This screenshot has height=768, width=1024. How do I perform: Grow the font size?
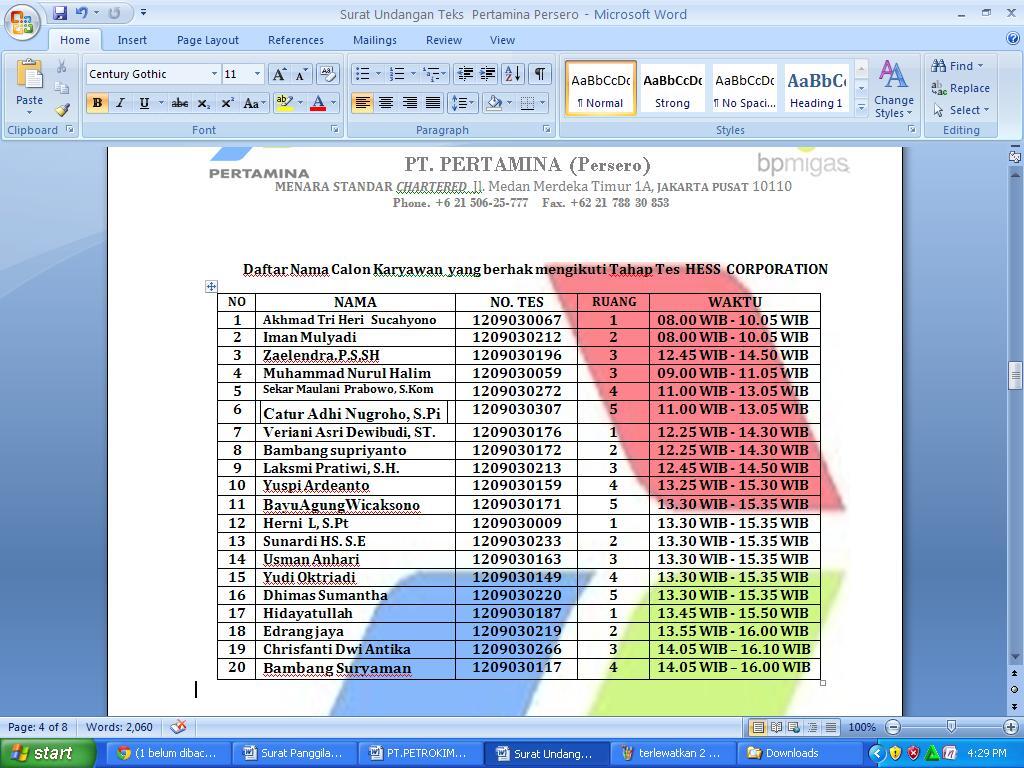coord(279,74)
